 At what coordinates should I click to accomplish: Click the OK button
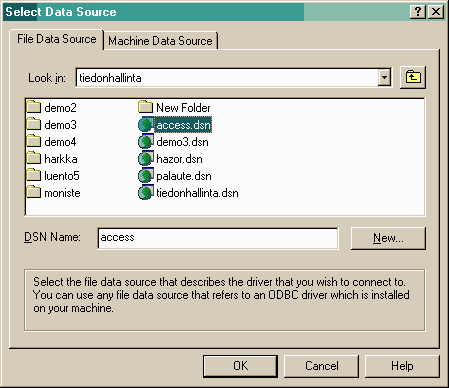(240, 366)
